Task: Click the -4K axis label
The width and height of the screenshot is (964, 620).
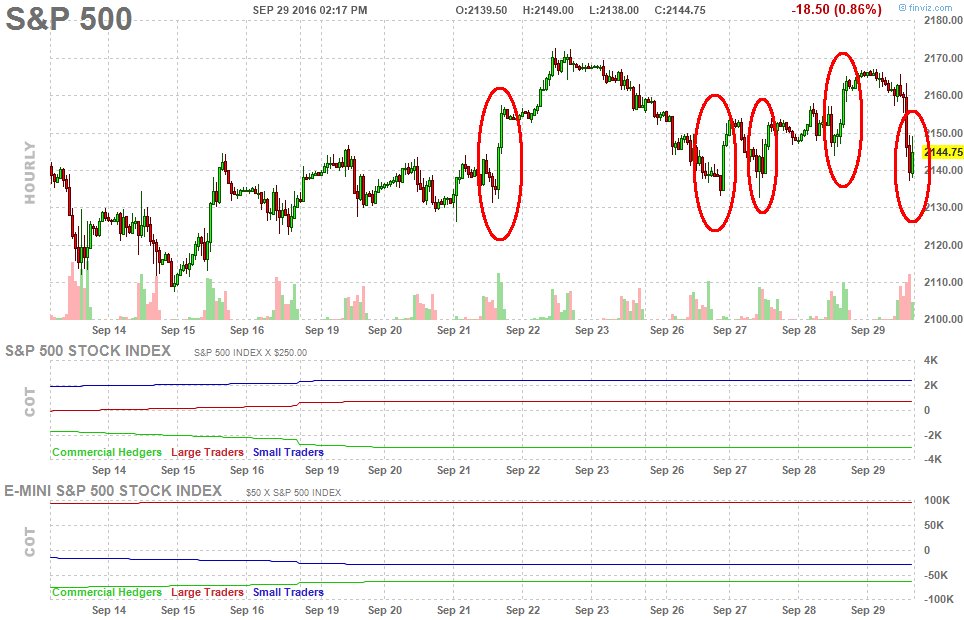Action: click(933, 459)
